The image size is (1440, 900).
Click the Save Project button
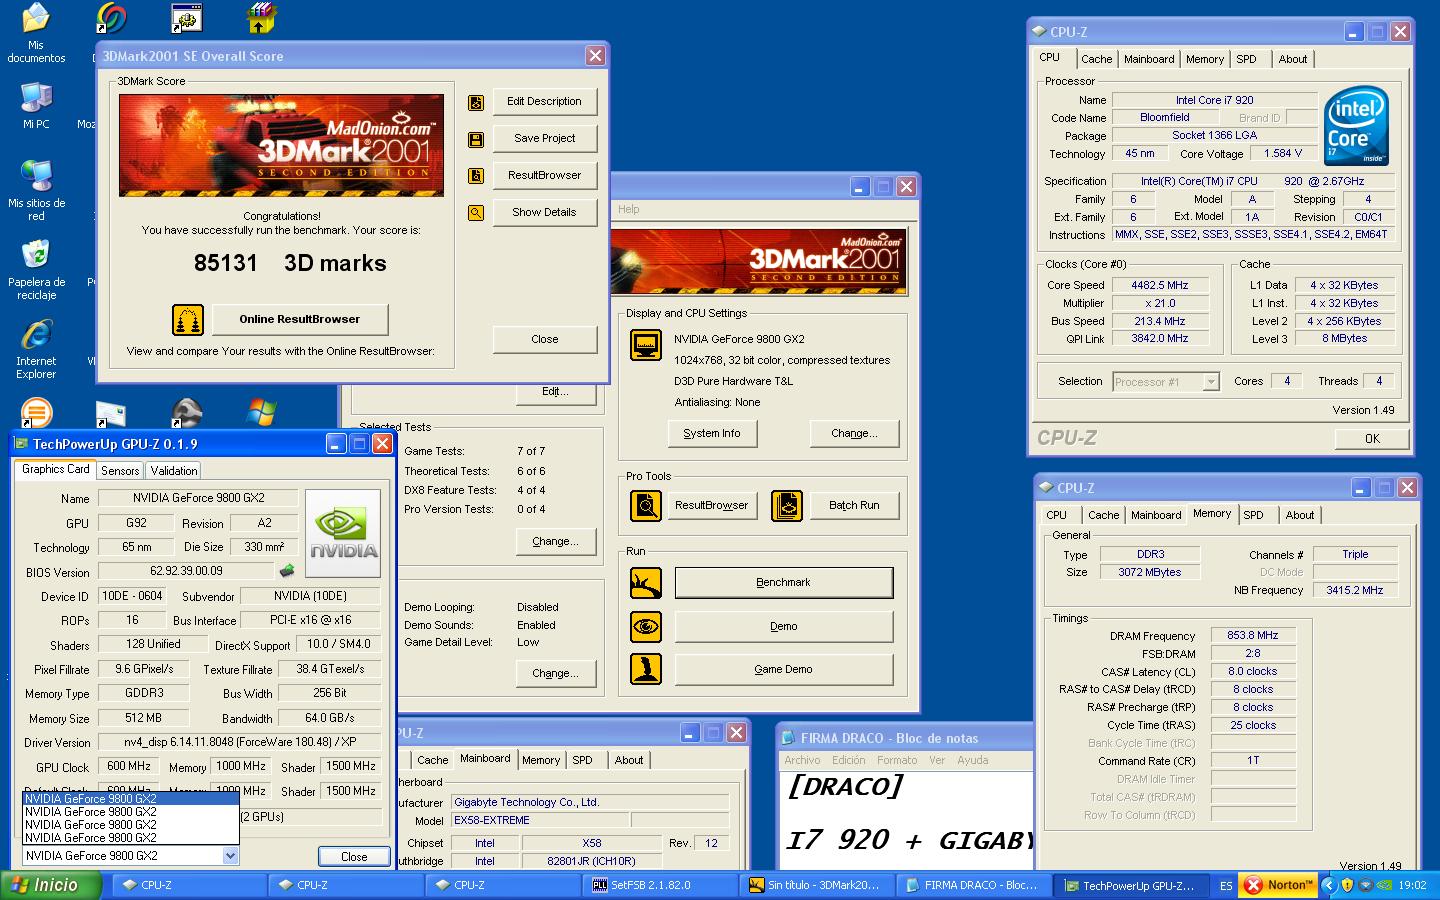coord(544,139)
